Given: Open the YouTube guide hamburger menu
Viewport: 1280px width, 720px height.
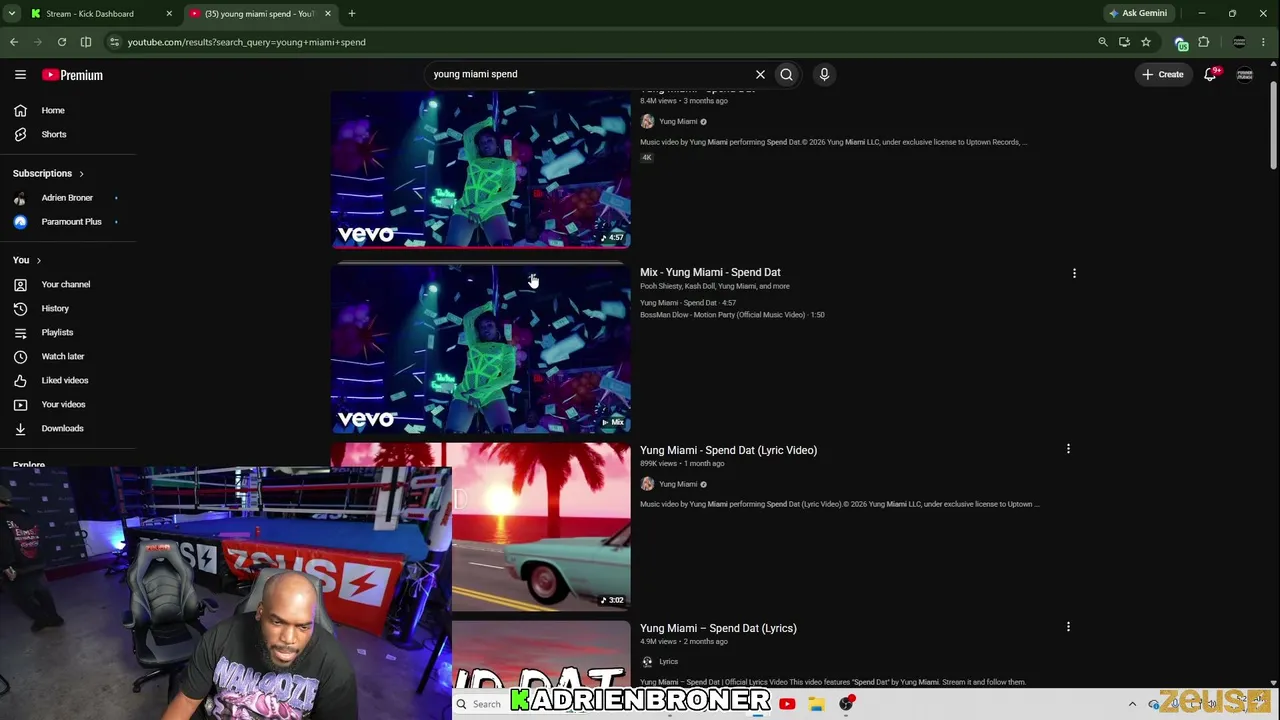Looking at the screenshot, I should (x=20, y=75).
